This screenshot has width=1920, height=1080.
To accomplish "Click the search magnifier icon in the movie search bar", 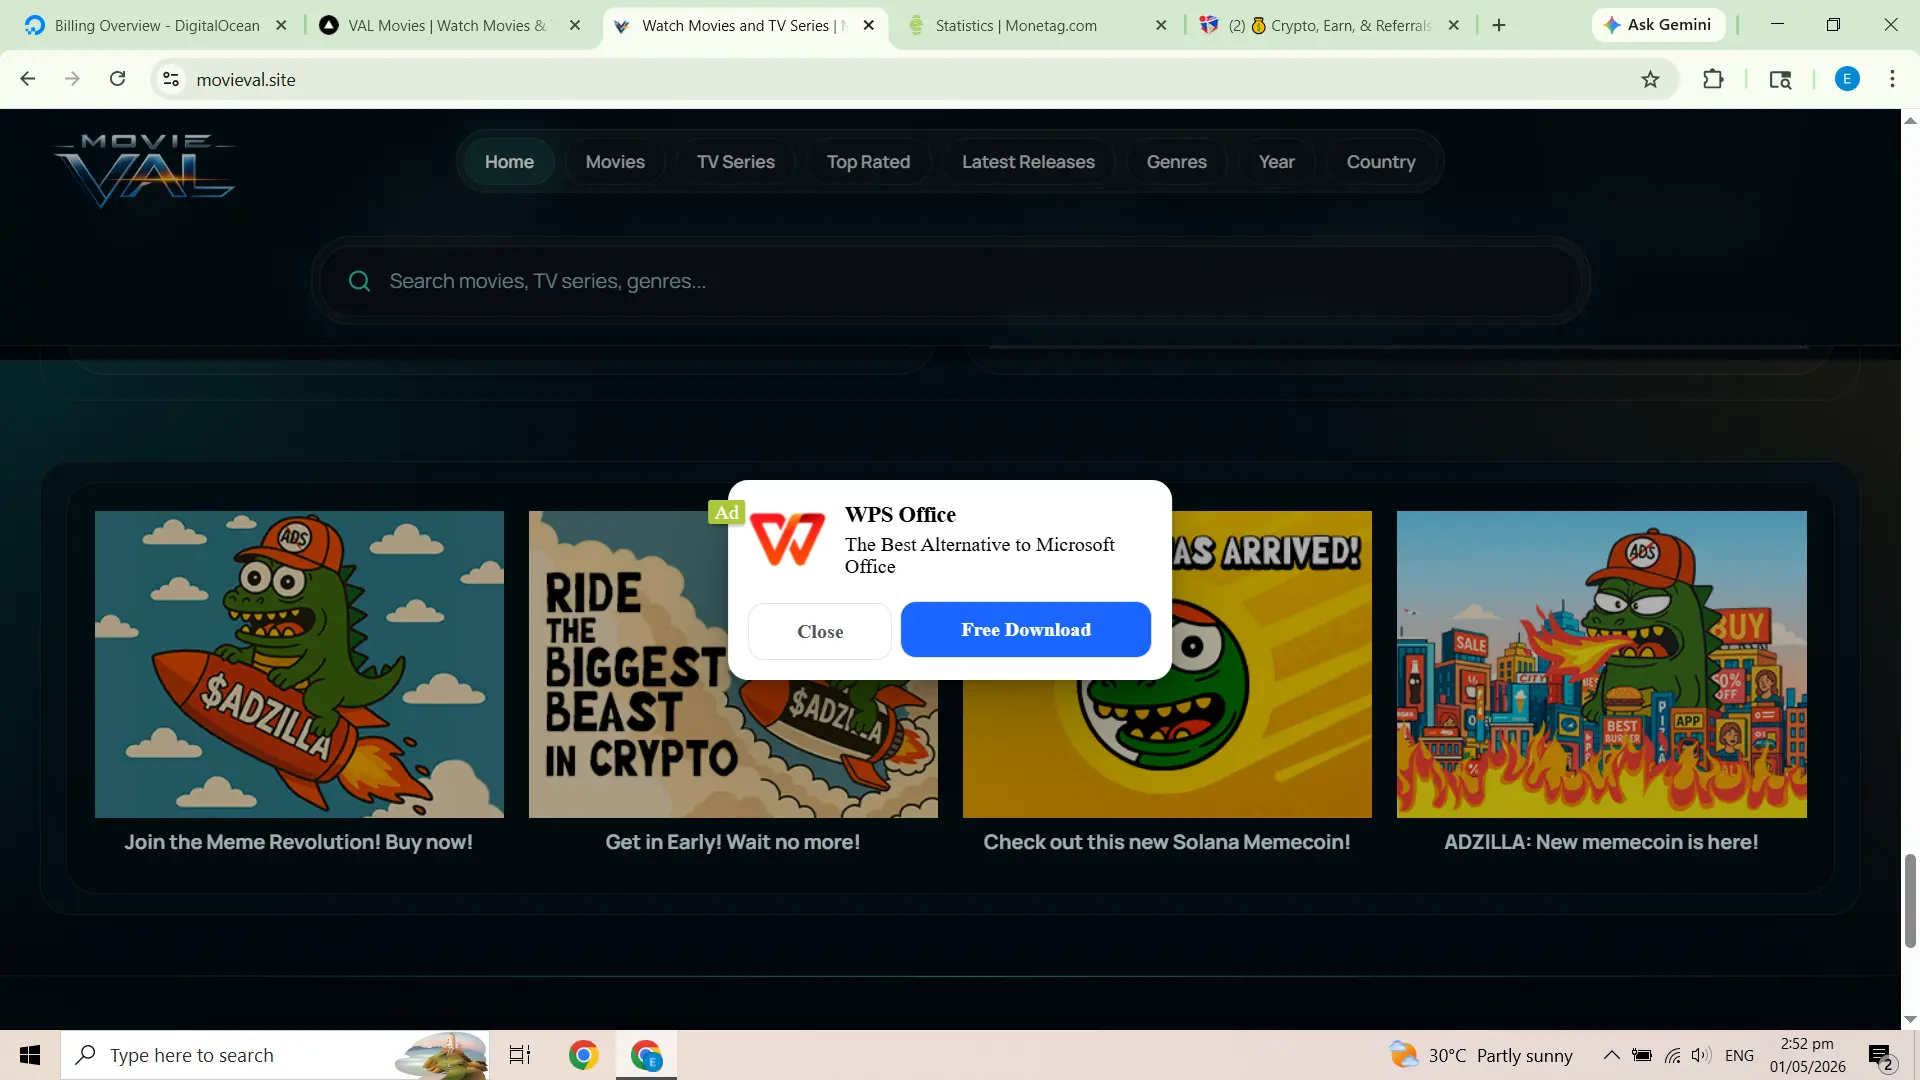I will pyautogui.click(x=360, y=281).
